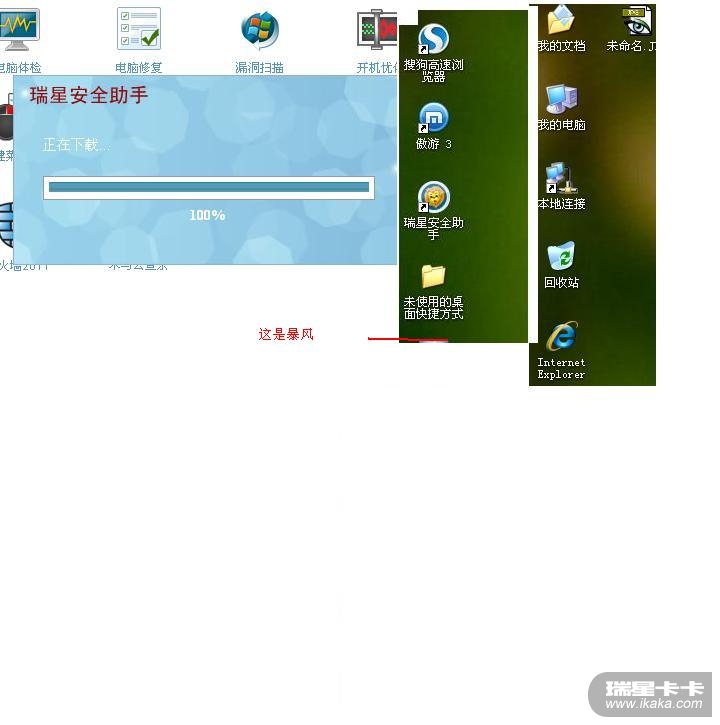Click the 漏洞扫描 label

[x=259, y=68]
